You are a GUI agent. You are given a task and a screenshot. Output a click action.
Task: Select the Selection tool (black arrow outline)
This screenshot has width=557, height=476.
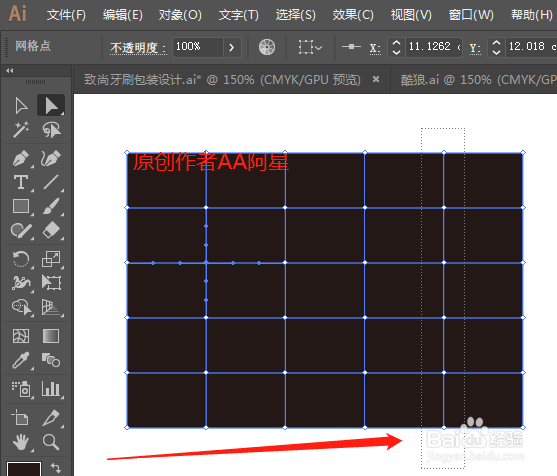[21, 106]
